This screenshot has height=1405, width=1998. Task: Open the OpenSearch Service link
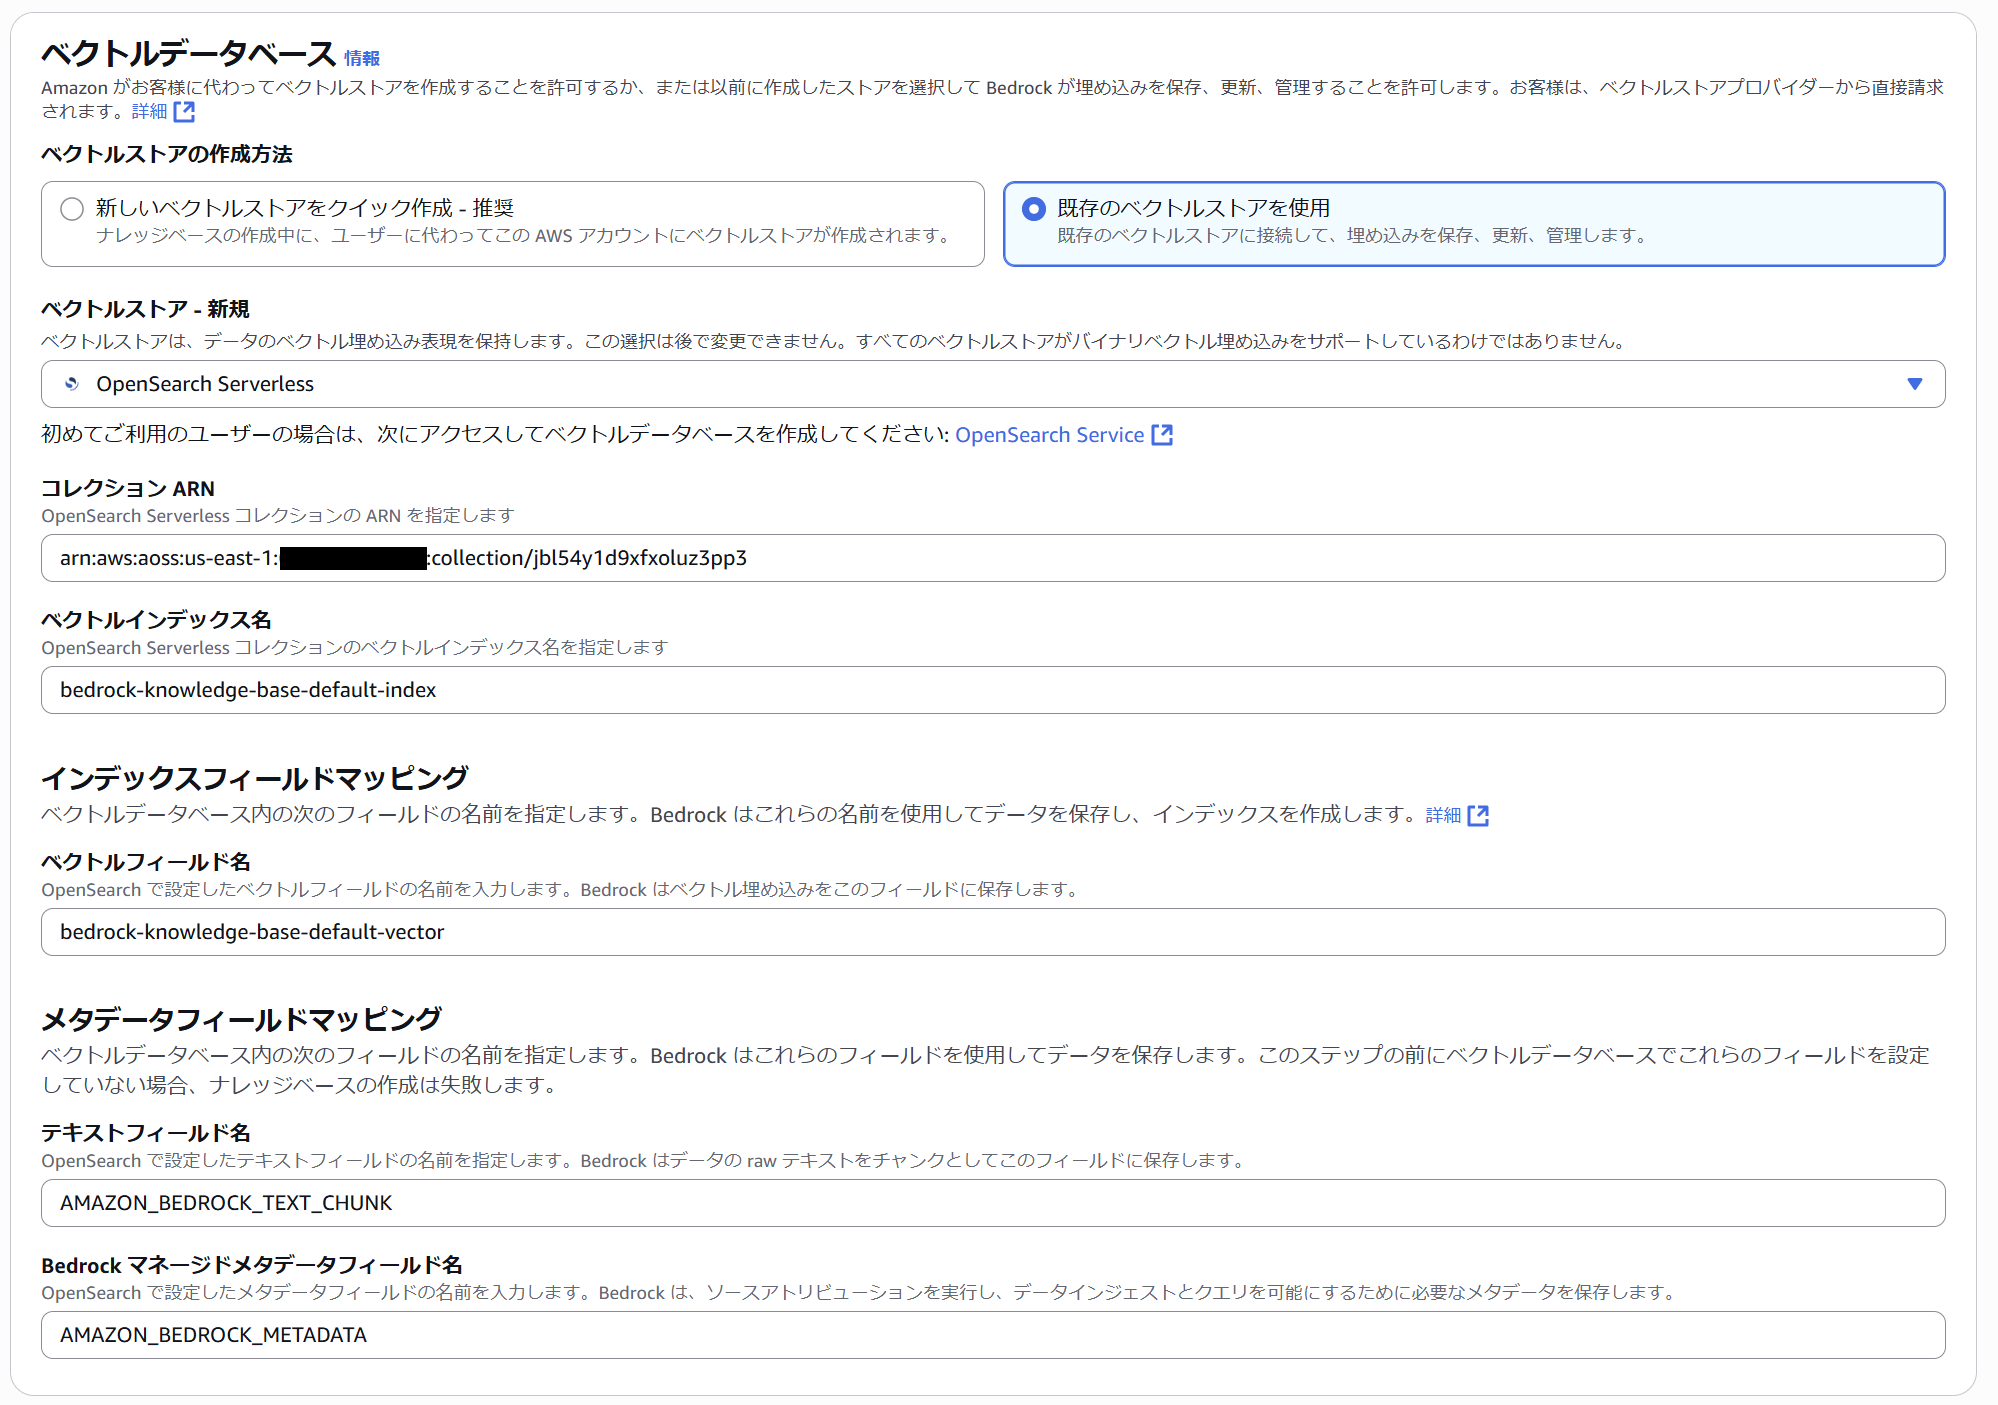point(1048,435)
